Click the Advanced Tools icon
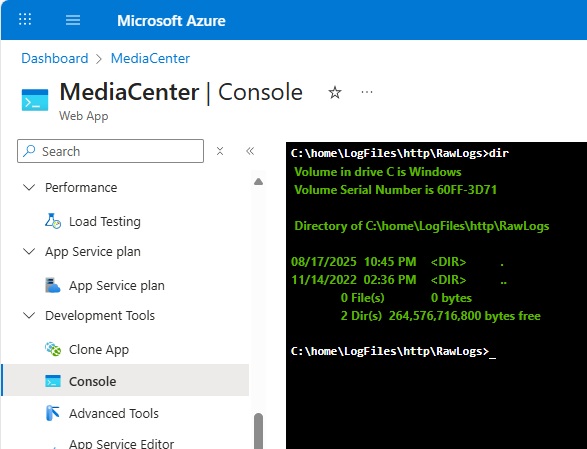Screen dimensions: 587x449 tap(52, 413)
